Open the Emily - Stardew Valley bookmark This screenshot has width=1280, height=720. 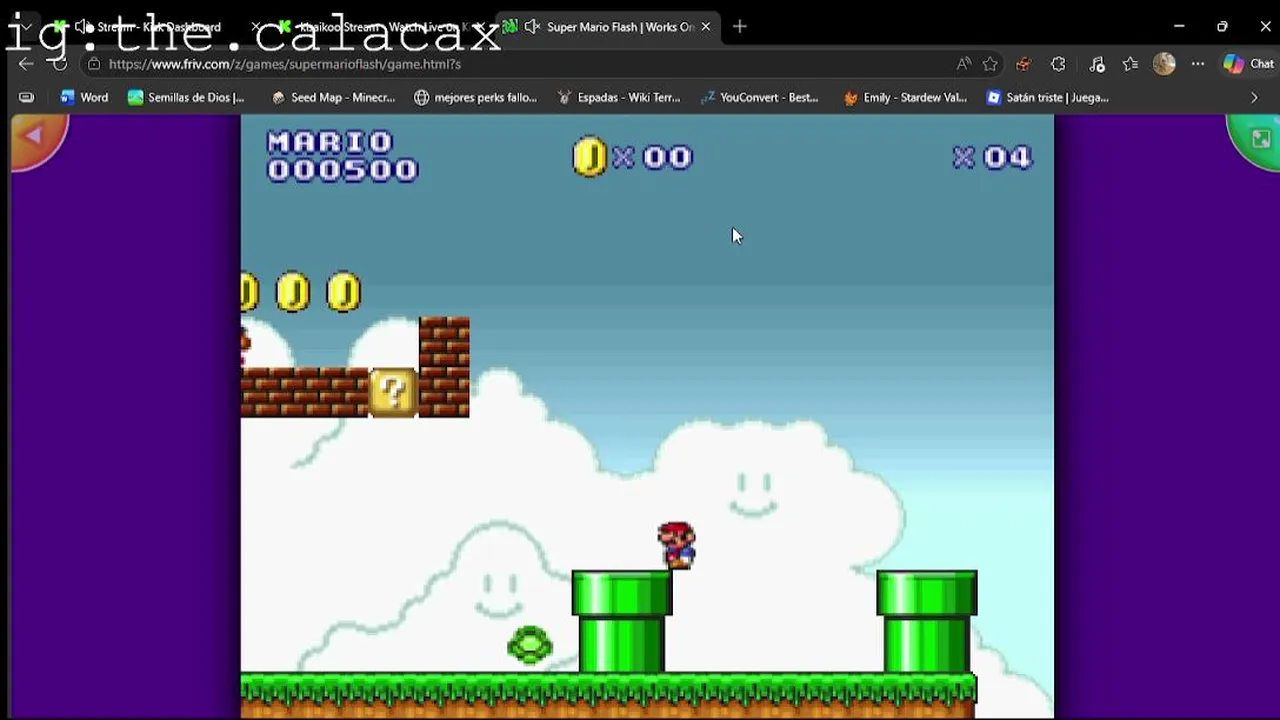point(905,97)
